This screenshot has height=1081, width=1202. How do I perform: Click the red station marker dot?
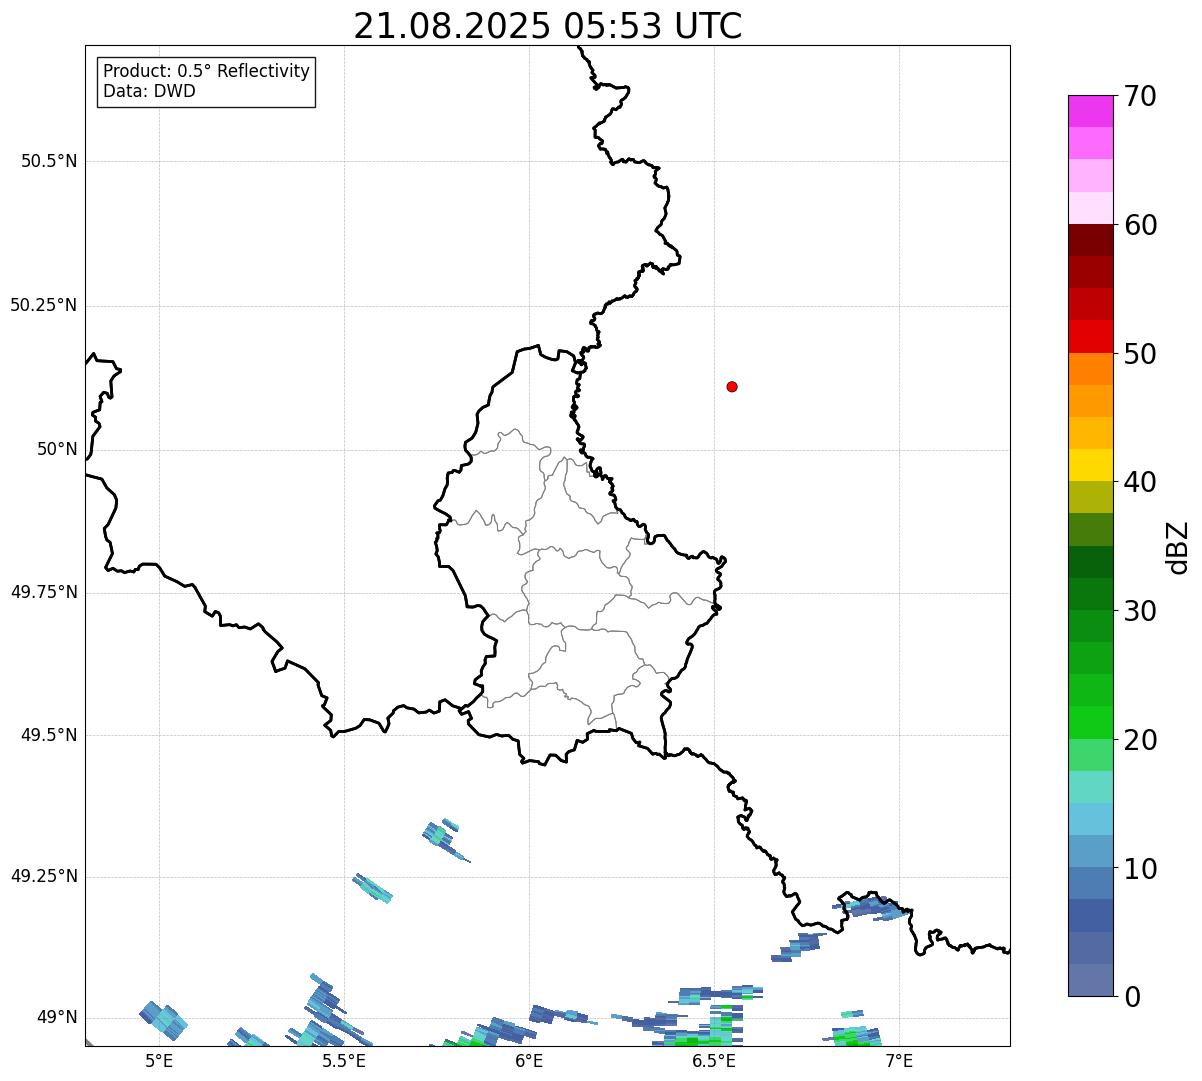pyautogui.click(x=732, y=386)
